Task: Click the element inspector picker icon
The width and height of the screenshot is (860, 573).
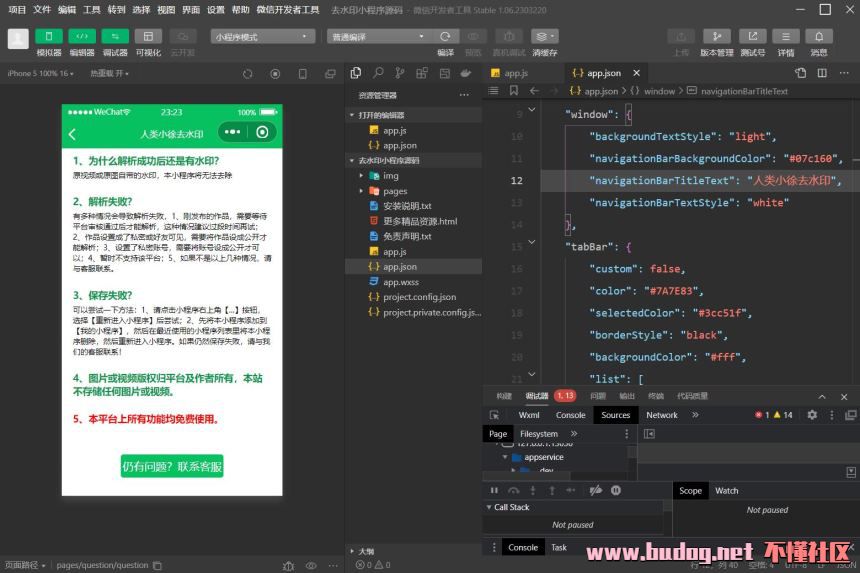Action: (x=494, y=415)
